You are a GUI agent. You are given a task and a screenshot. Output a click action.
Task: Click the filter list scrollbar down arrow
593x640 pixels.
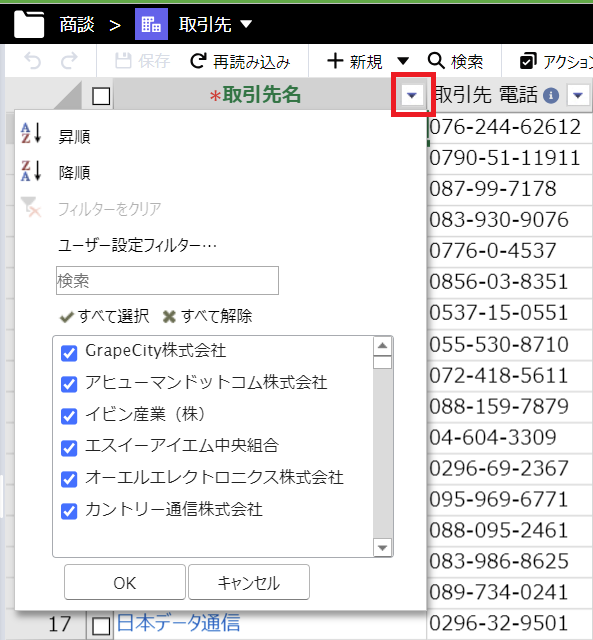pyautogui.click(x=382, y=548)
